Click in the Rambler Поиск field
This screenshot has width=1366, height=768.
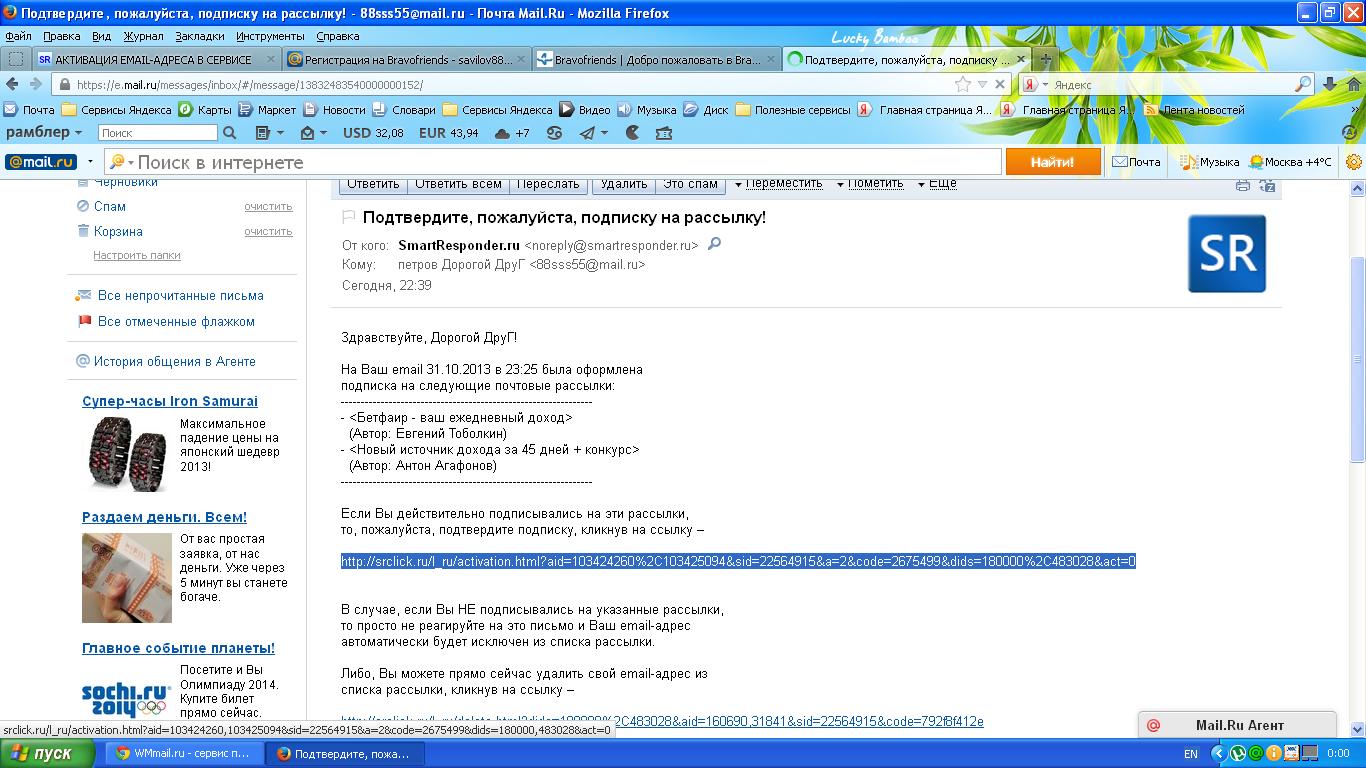pyautogui.click(x=157, y=133)
